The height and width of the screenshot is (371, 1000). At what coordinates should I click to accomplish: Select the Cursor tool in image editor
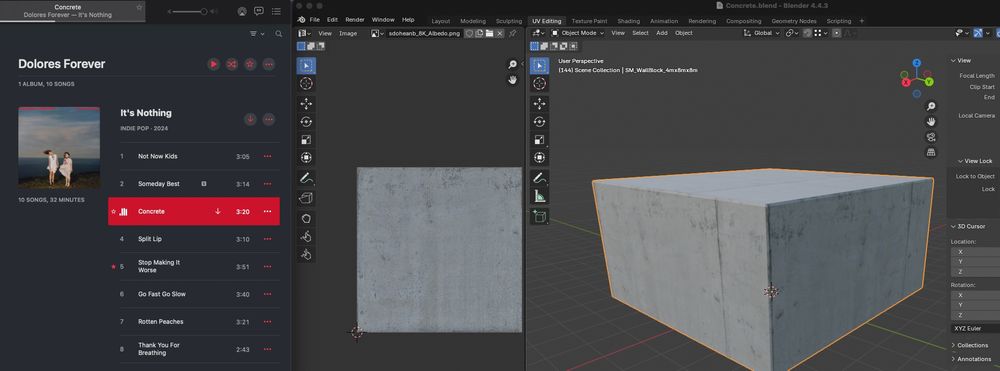tap(306, 84)
